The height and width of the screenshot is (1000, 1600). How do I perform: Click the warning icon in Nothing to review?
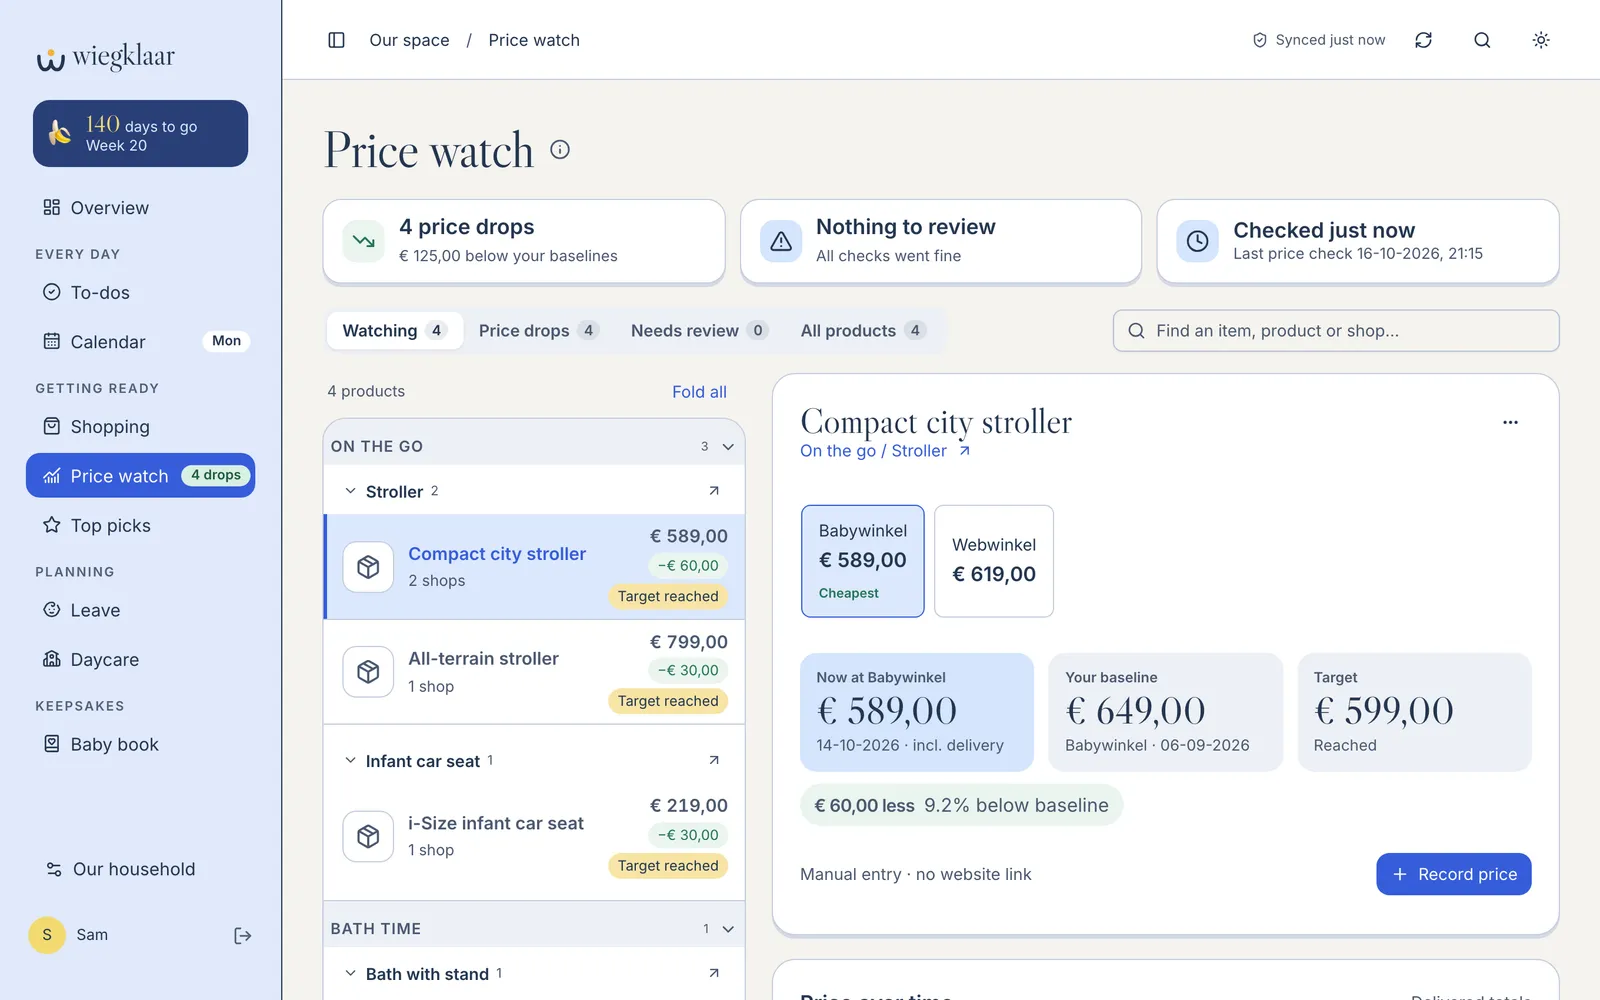coord(781,241)
